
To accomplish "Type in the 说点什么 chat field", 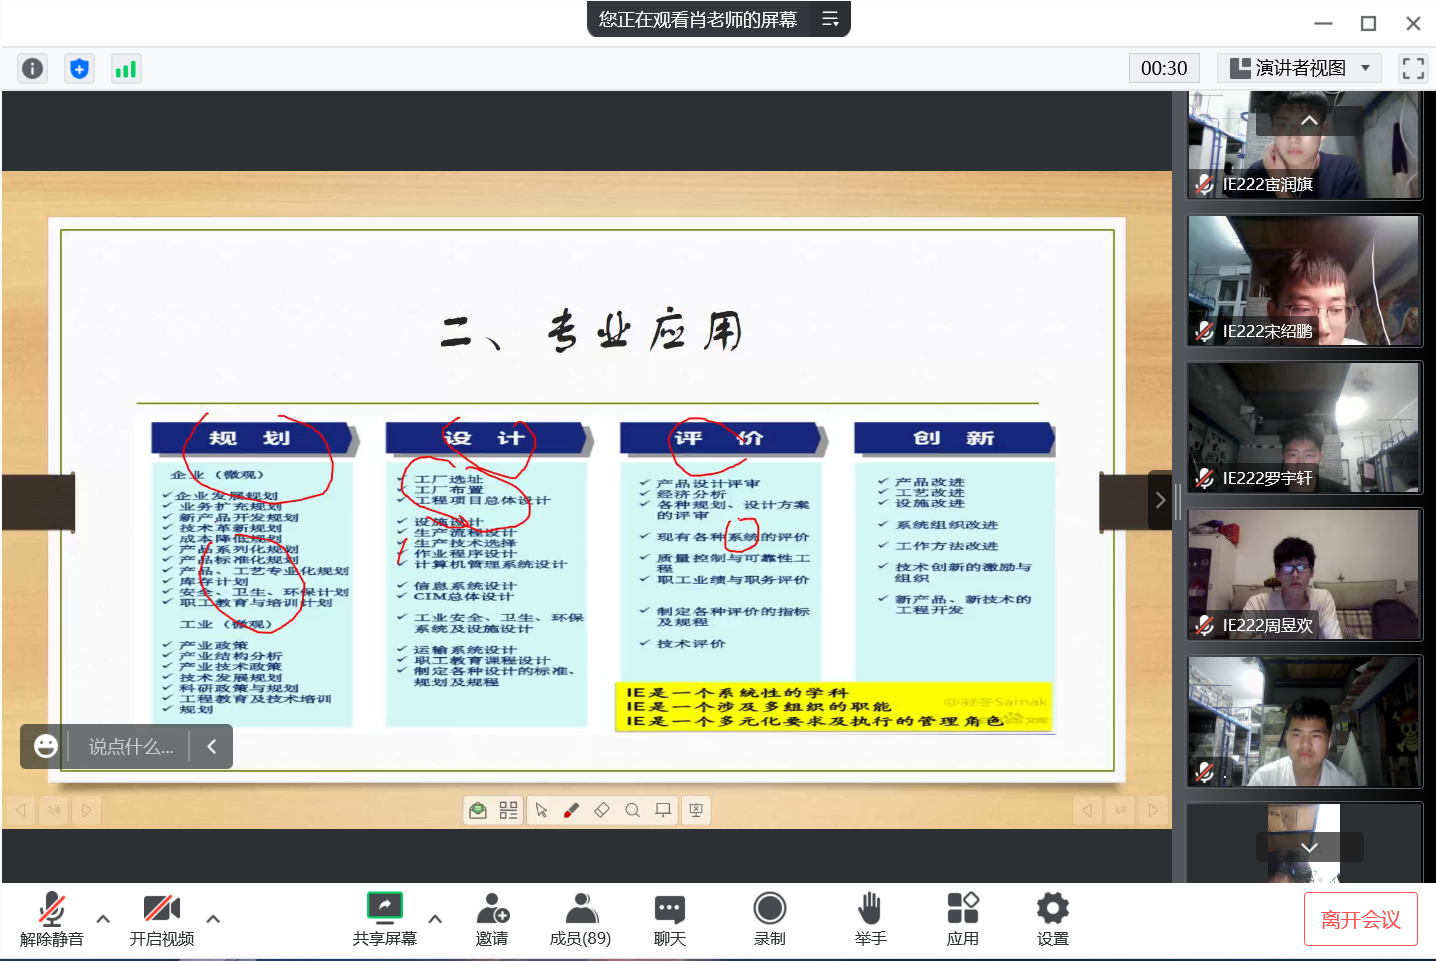I will [131, 747].
